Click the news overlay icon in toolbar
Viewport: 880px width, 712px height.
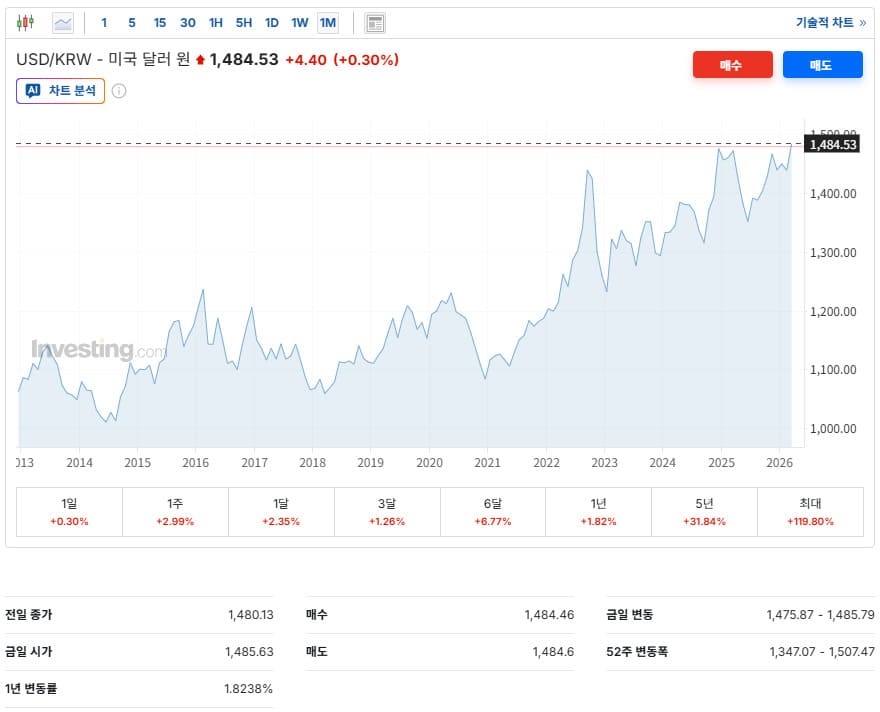[x=375, y=22]
